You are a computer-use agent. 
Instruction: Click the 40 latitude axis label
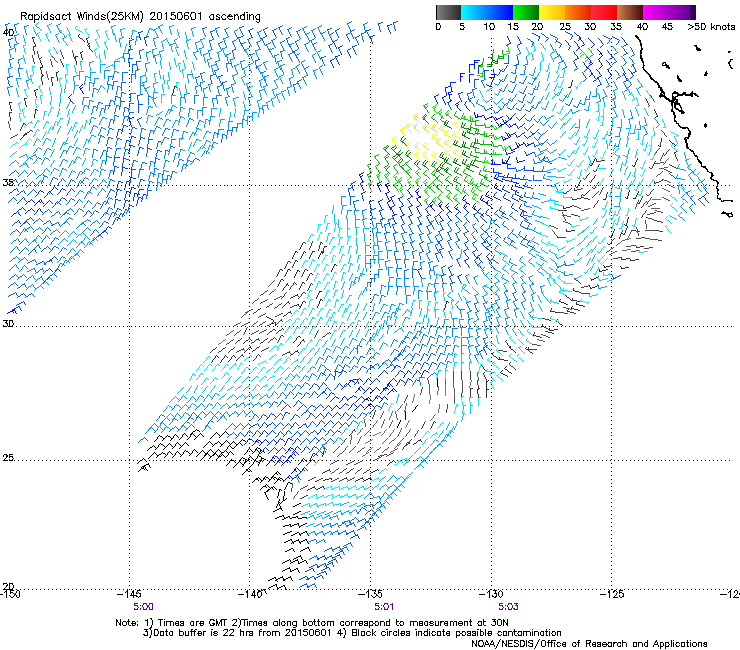[x=8, y=32]
